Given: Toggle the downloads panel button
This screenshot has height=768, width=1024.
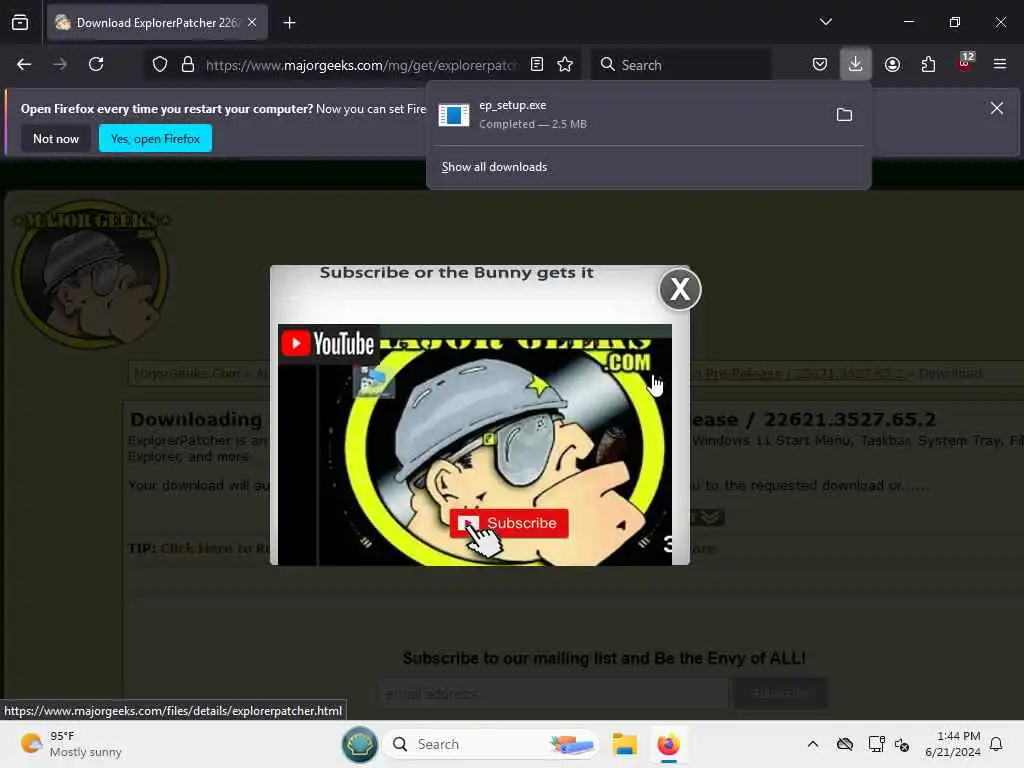Looking at the screenshot, I should point(856,64).
